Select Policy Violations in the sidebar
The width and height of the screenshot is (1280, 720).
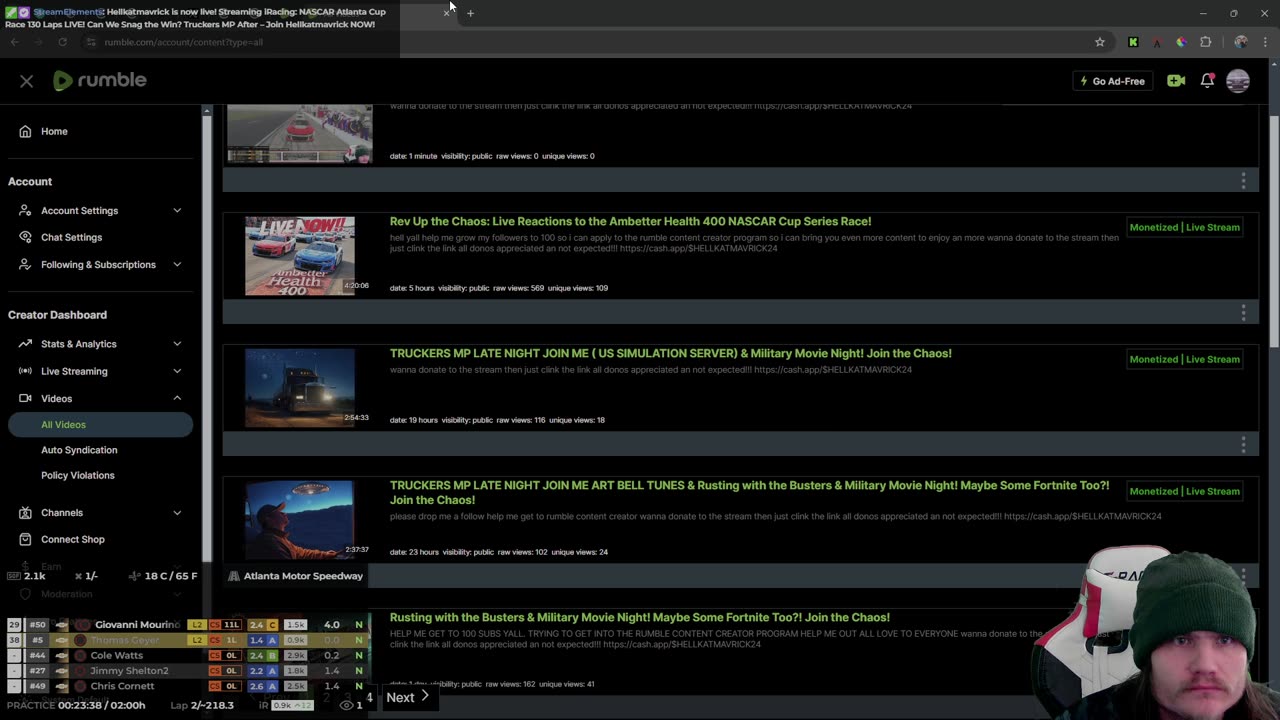coord(77,475)
